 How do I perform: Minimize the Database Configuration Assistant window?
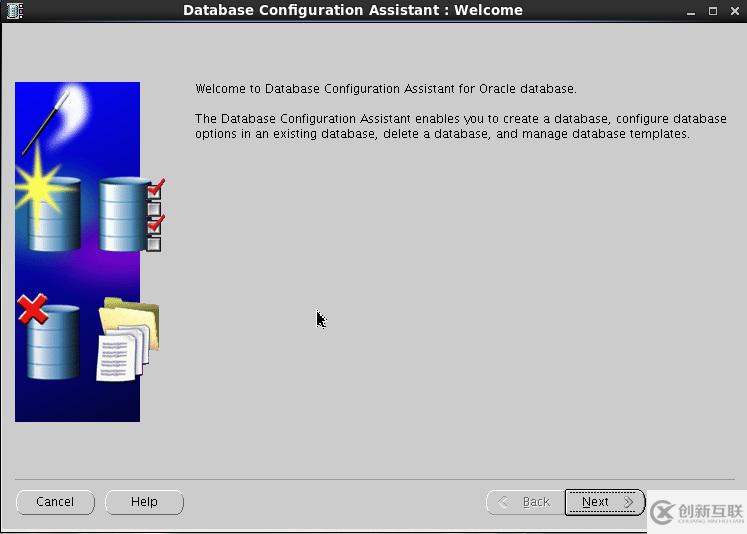[691, 11]
